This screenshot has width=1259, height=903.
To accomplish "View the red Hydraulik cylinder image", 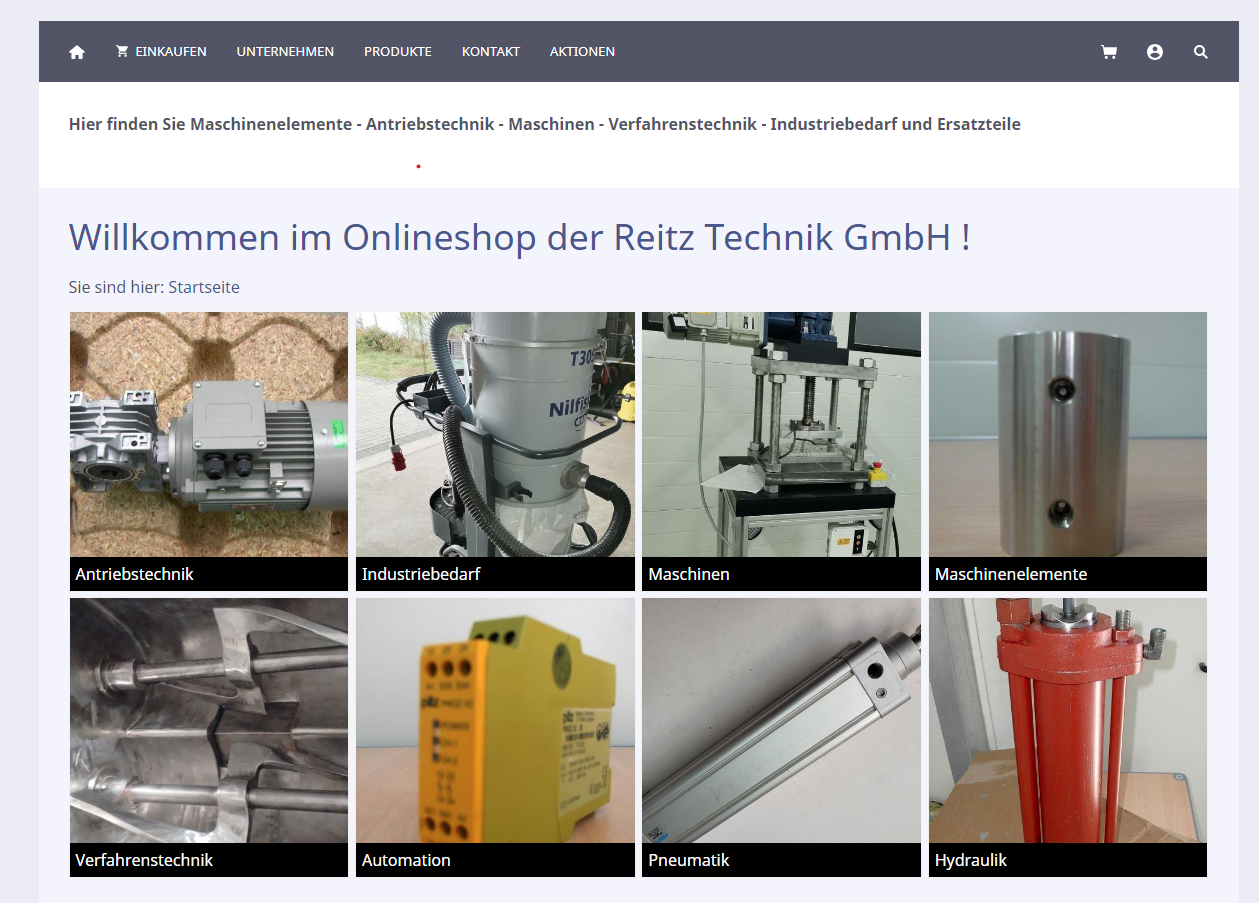I will 1067,720.
